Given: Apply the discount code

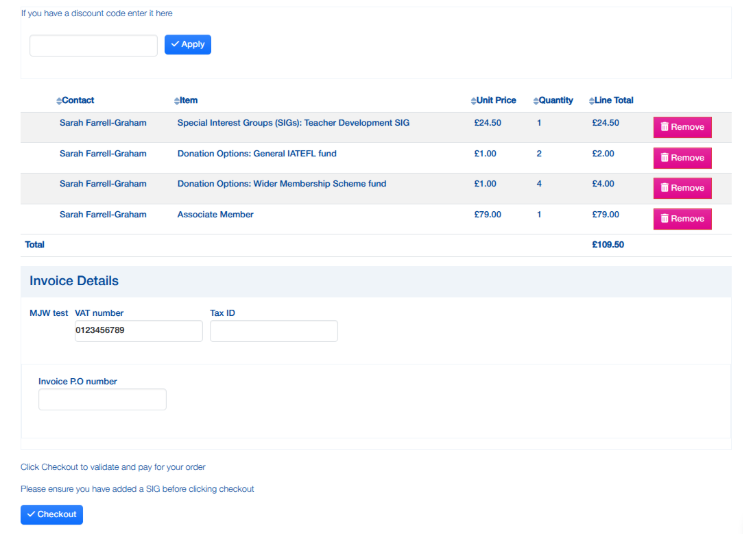Looking at the screenshot, I should 187,45.
